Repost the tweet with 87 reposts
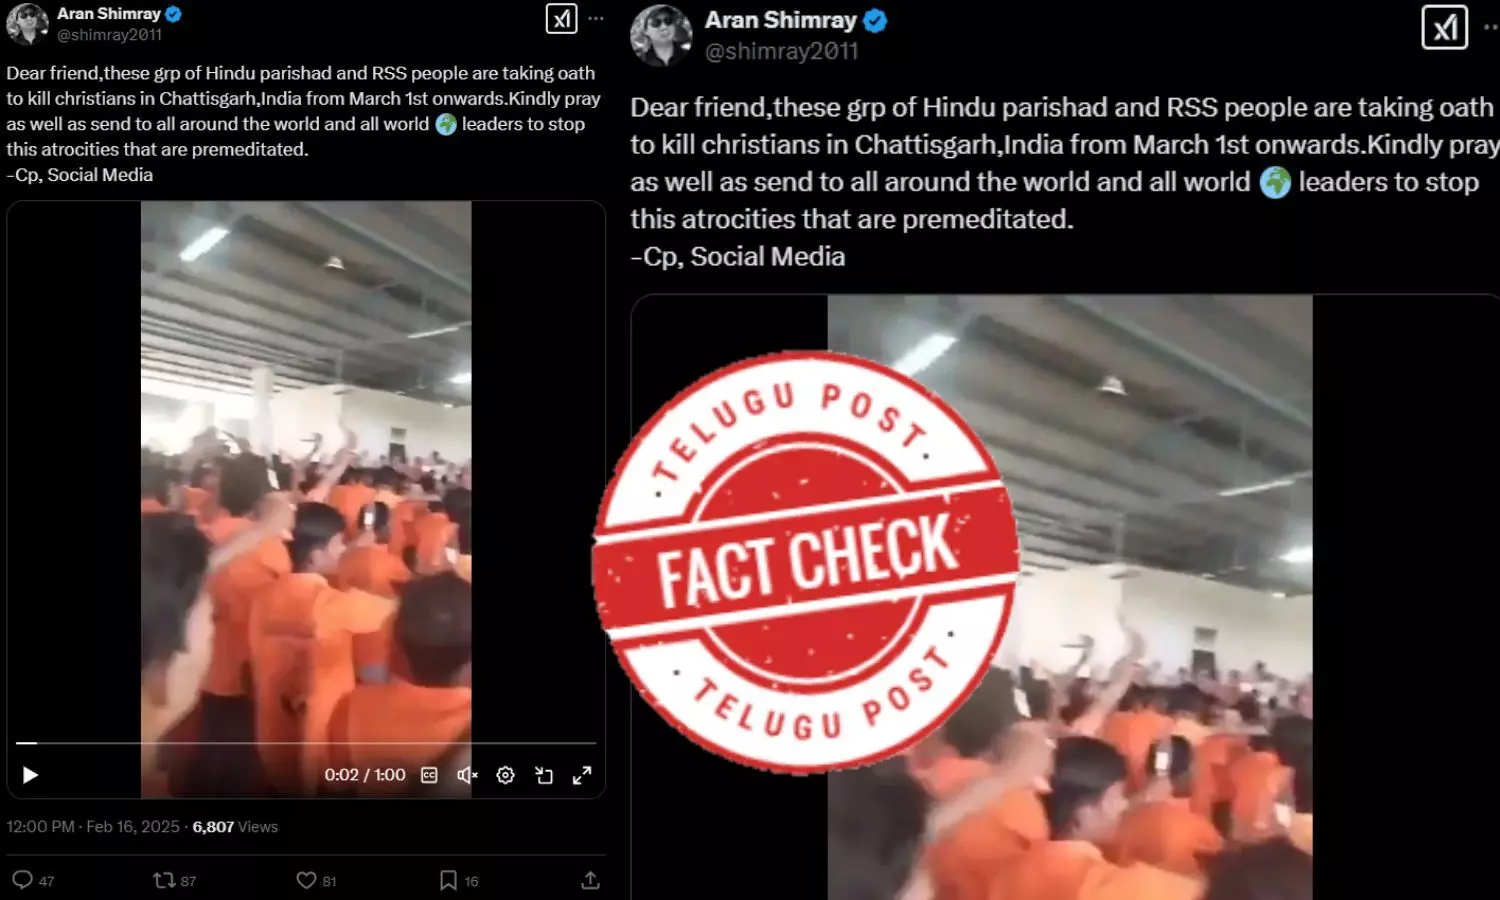This screenshot has width=1500, height=900. (x=174, y=880)
